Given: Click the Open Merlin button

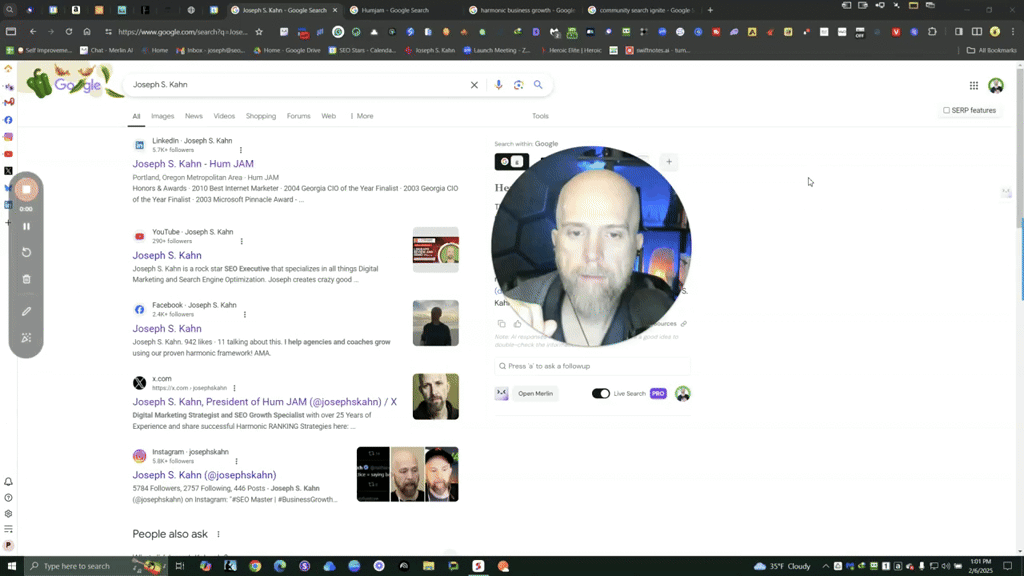Looking at the screenshot, I should point(535,393).
